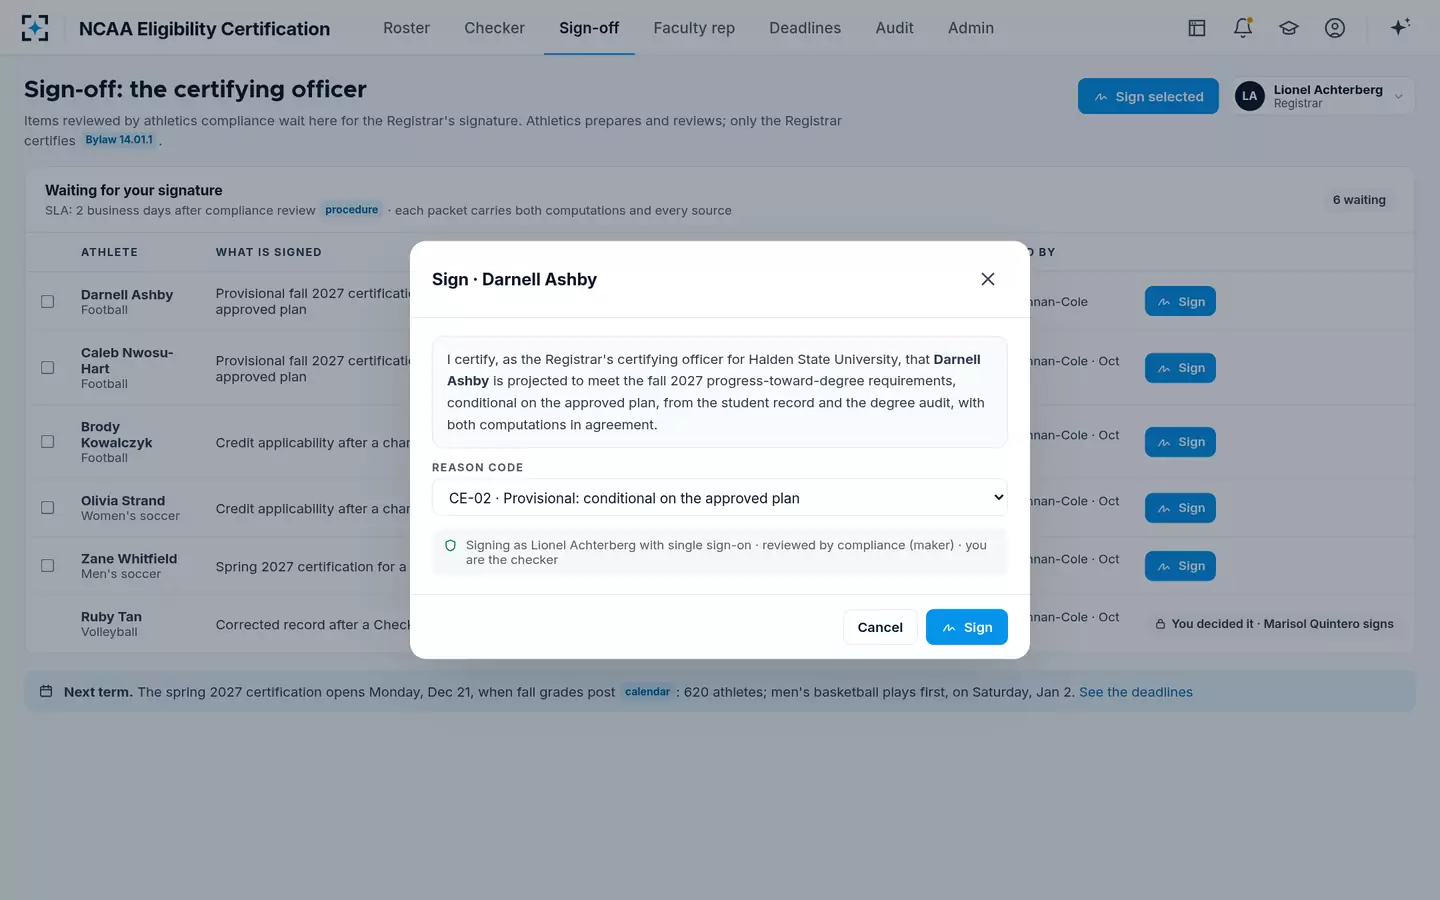The height and width of the screenshot is (900, 1440).
Task: Open notifications bell icon
Action: 1243,28
